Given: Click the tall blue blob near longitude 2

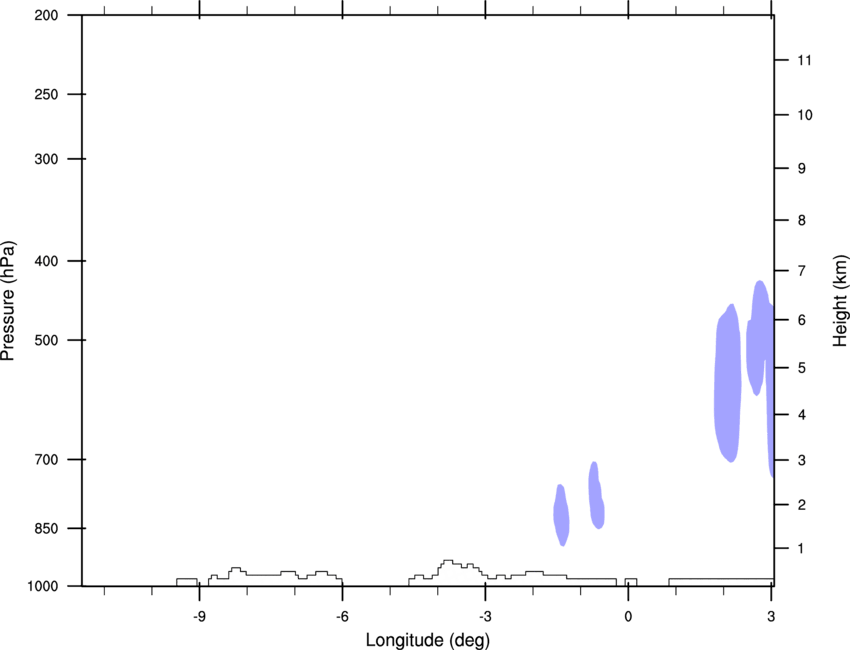Looking at the screenshot, I should click(x=727, y=383).
